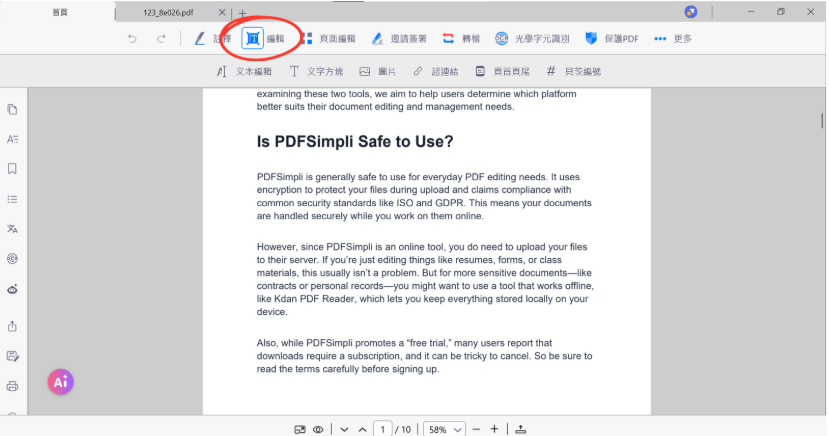This screenshot has height=436, width=829.
Task: Click the print icon in left sidebar
Action: [x=13, y=386]
